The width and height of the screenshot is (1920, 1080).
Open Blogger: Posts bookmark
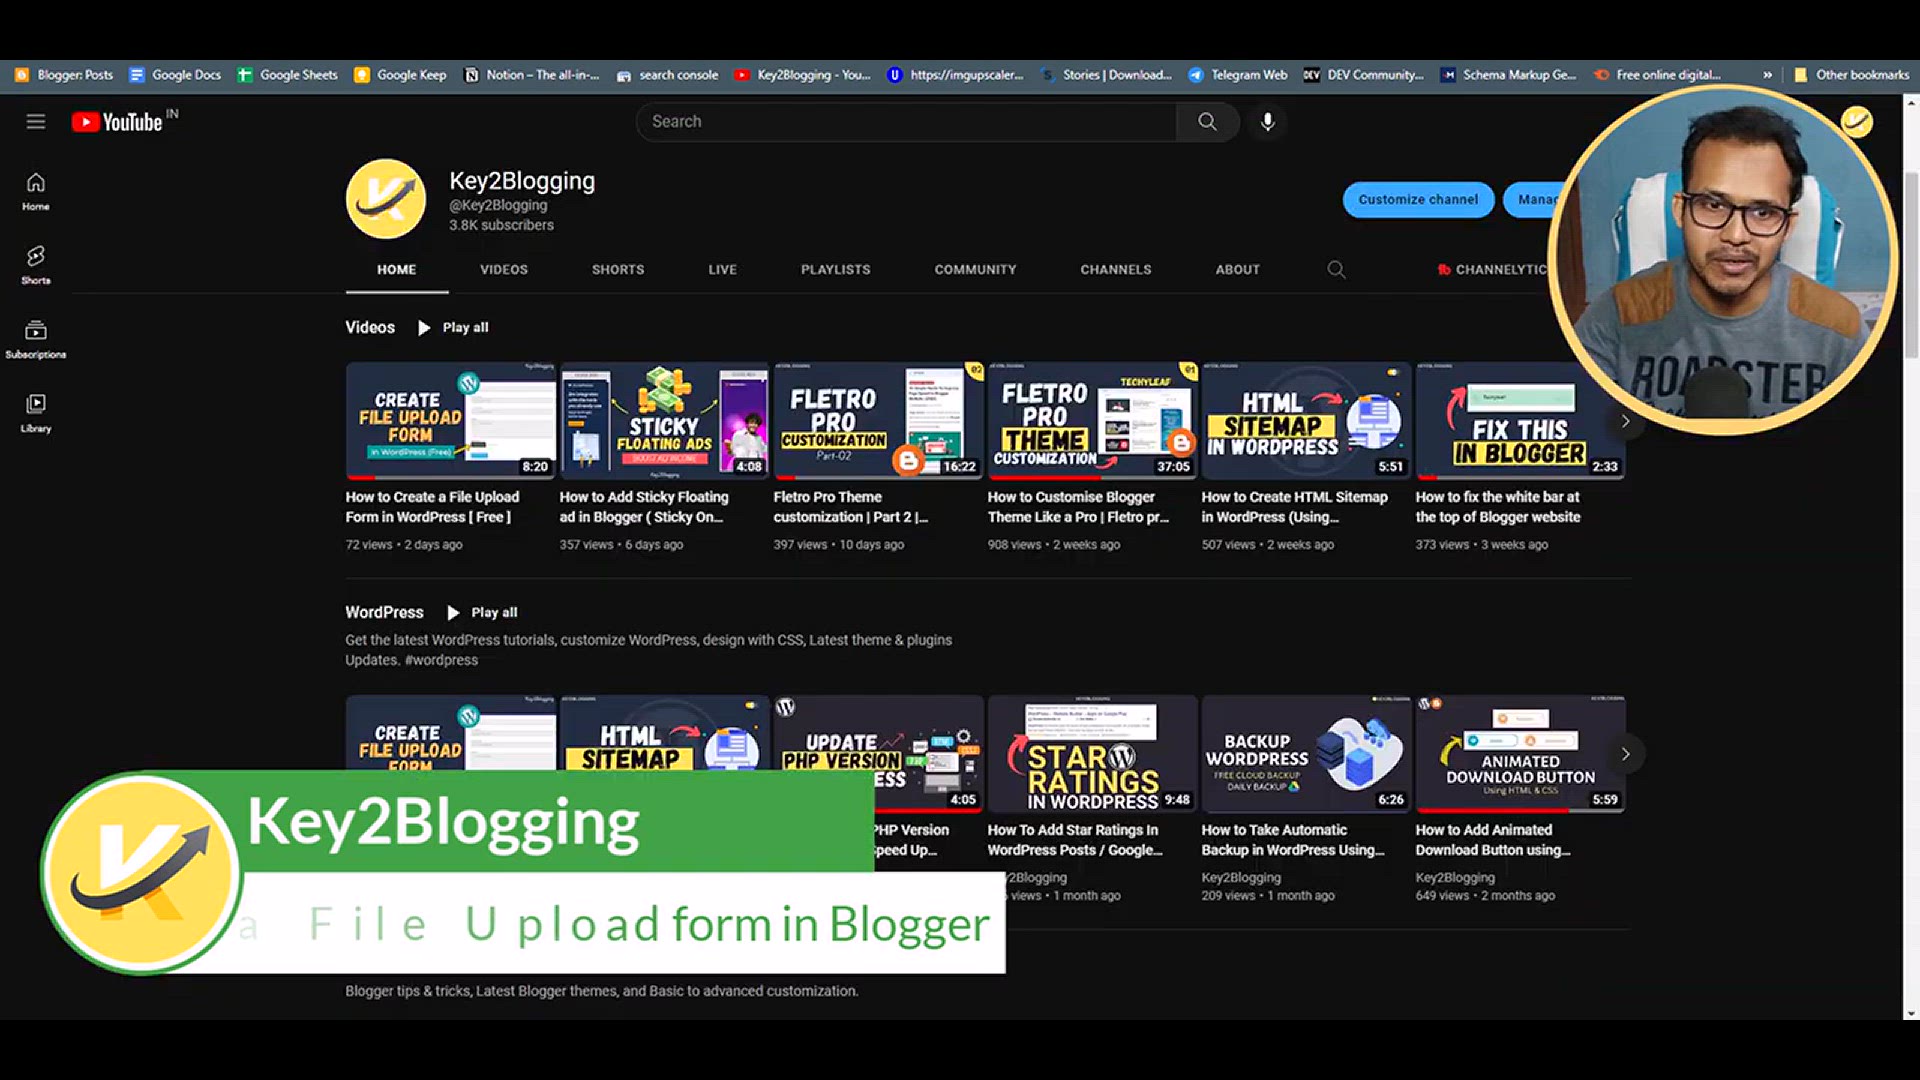coord(64,75)
